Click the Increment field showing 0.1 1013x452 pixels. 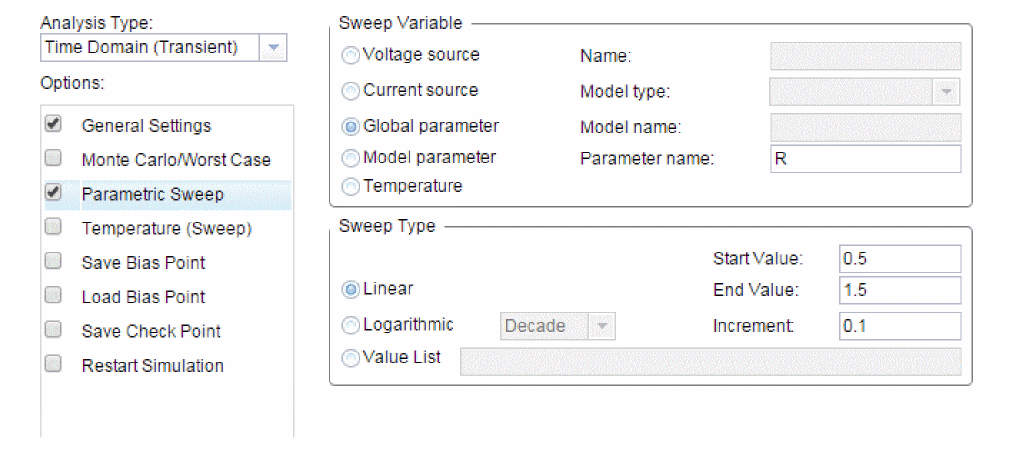point(901,326)
